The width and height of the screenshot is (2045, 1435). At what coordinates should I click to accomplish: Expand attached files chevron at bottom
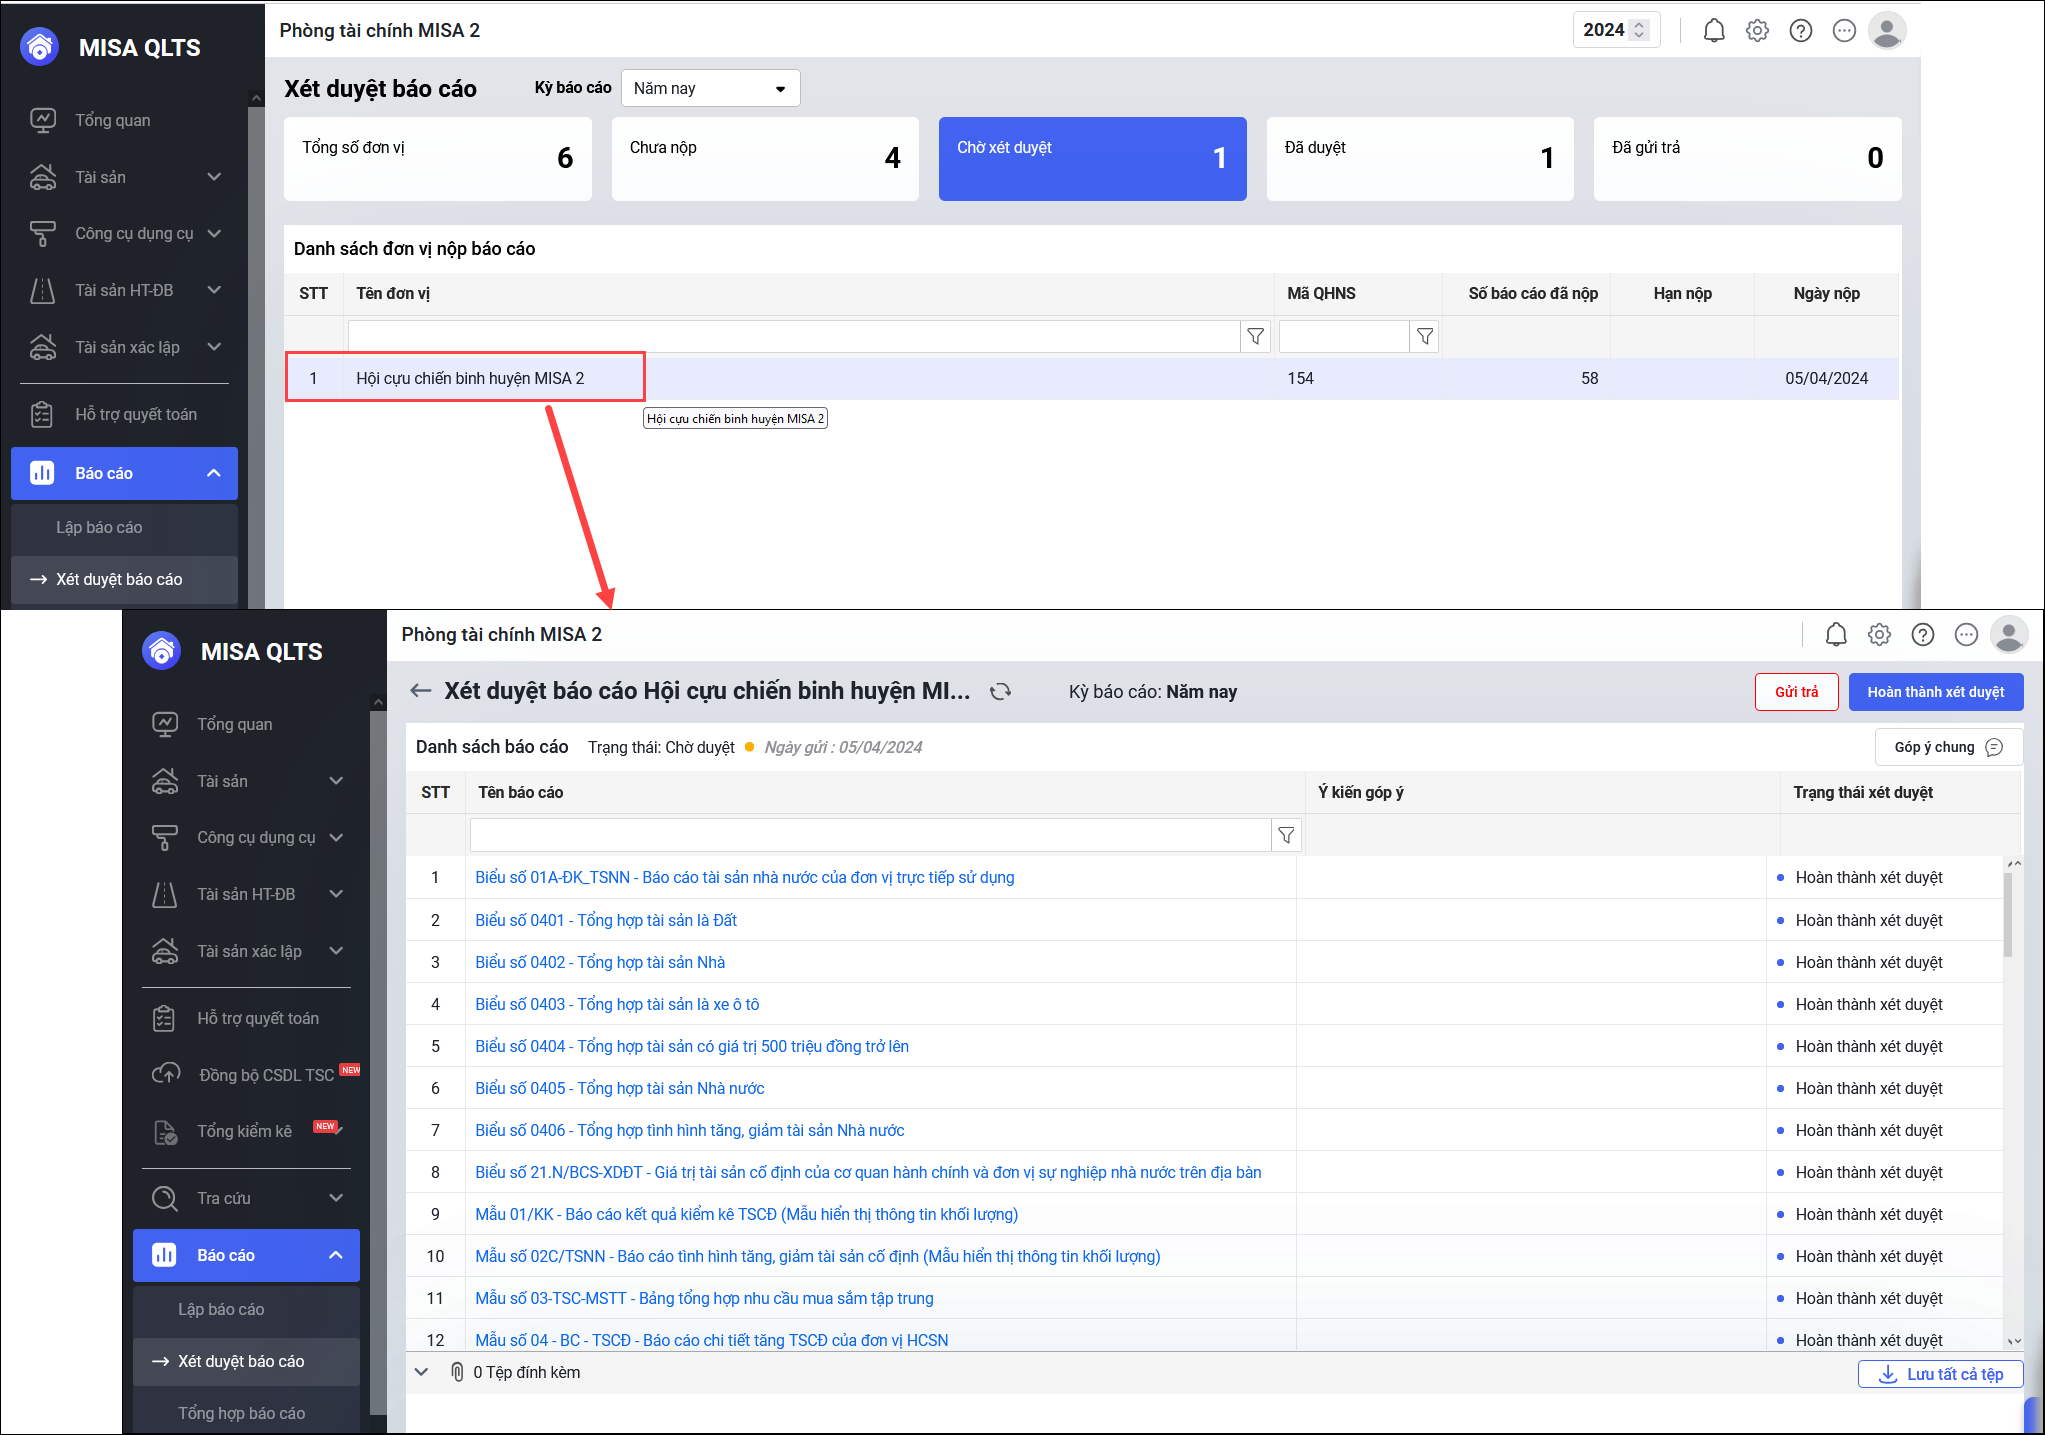tap(422, 1372)
